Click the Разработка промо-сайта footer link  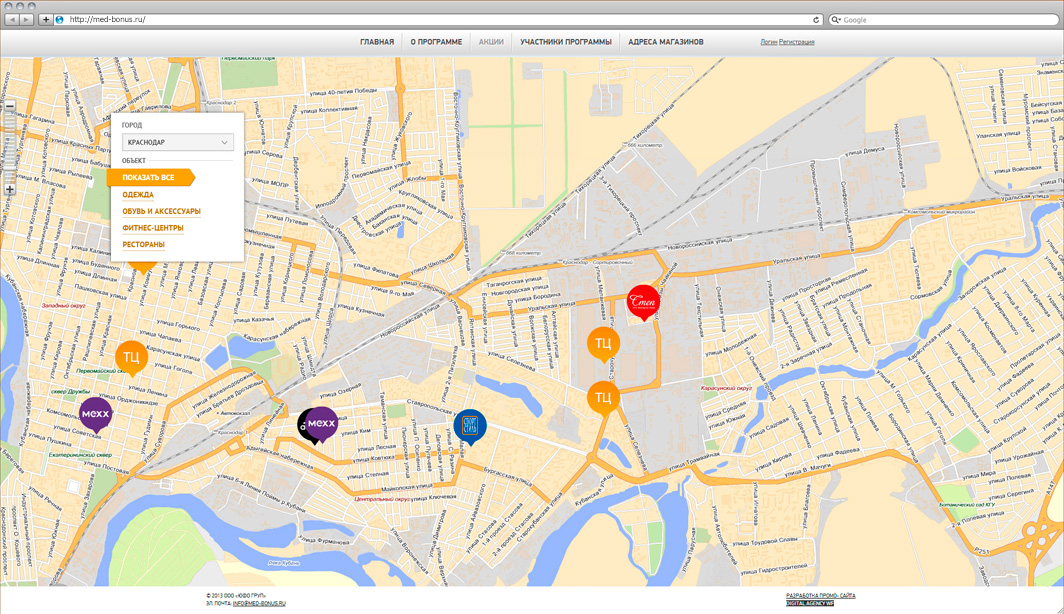(x=820, y=596)
